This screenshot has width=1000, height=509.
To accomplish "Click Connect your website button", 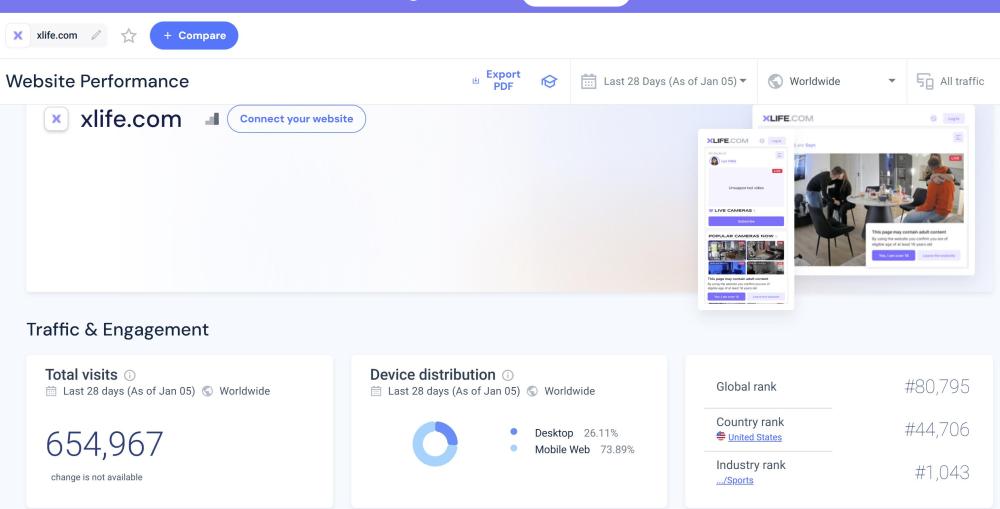I will (296, 119).
